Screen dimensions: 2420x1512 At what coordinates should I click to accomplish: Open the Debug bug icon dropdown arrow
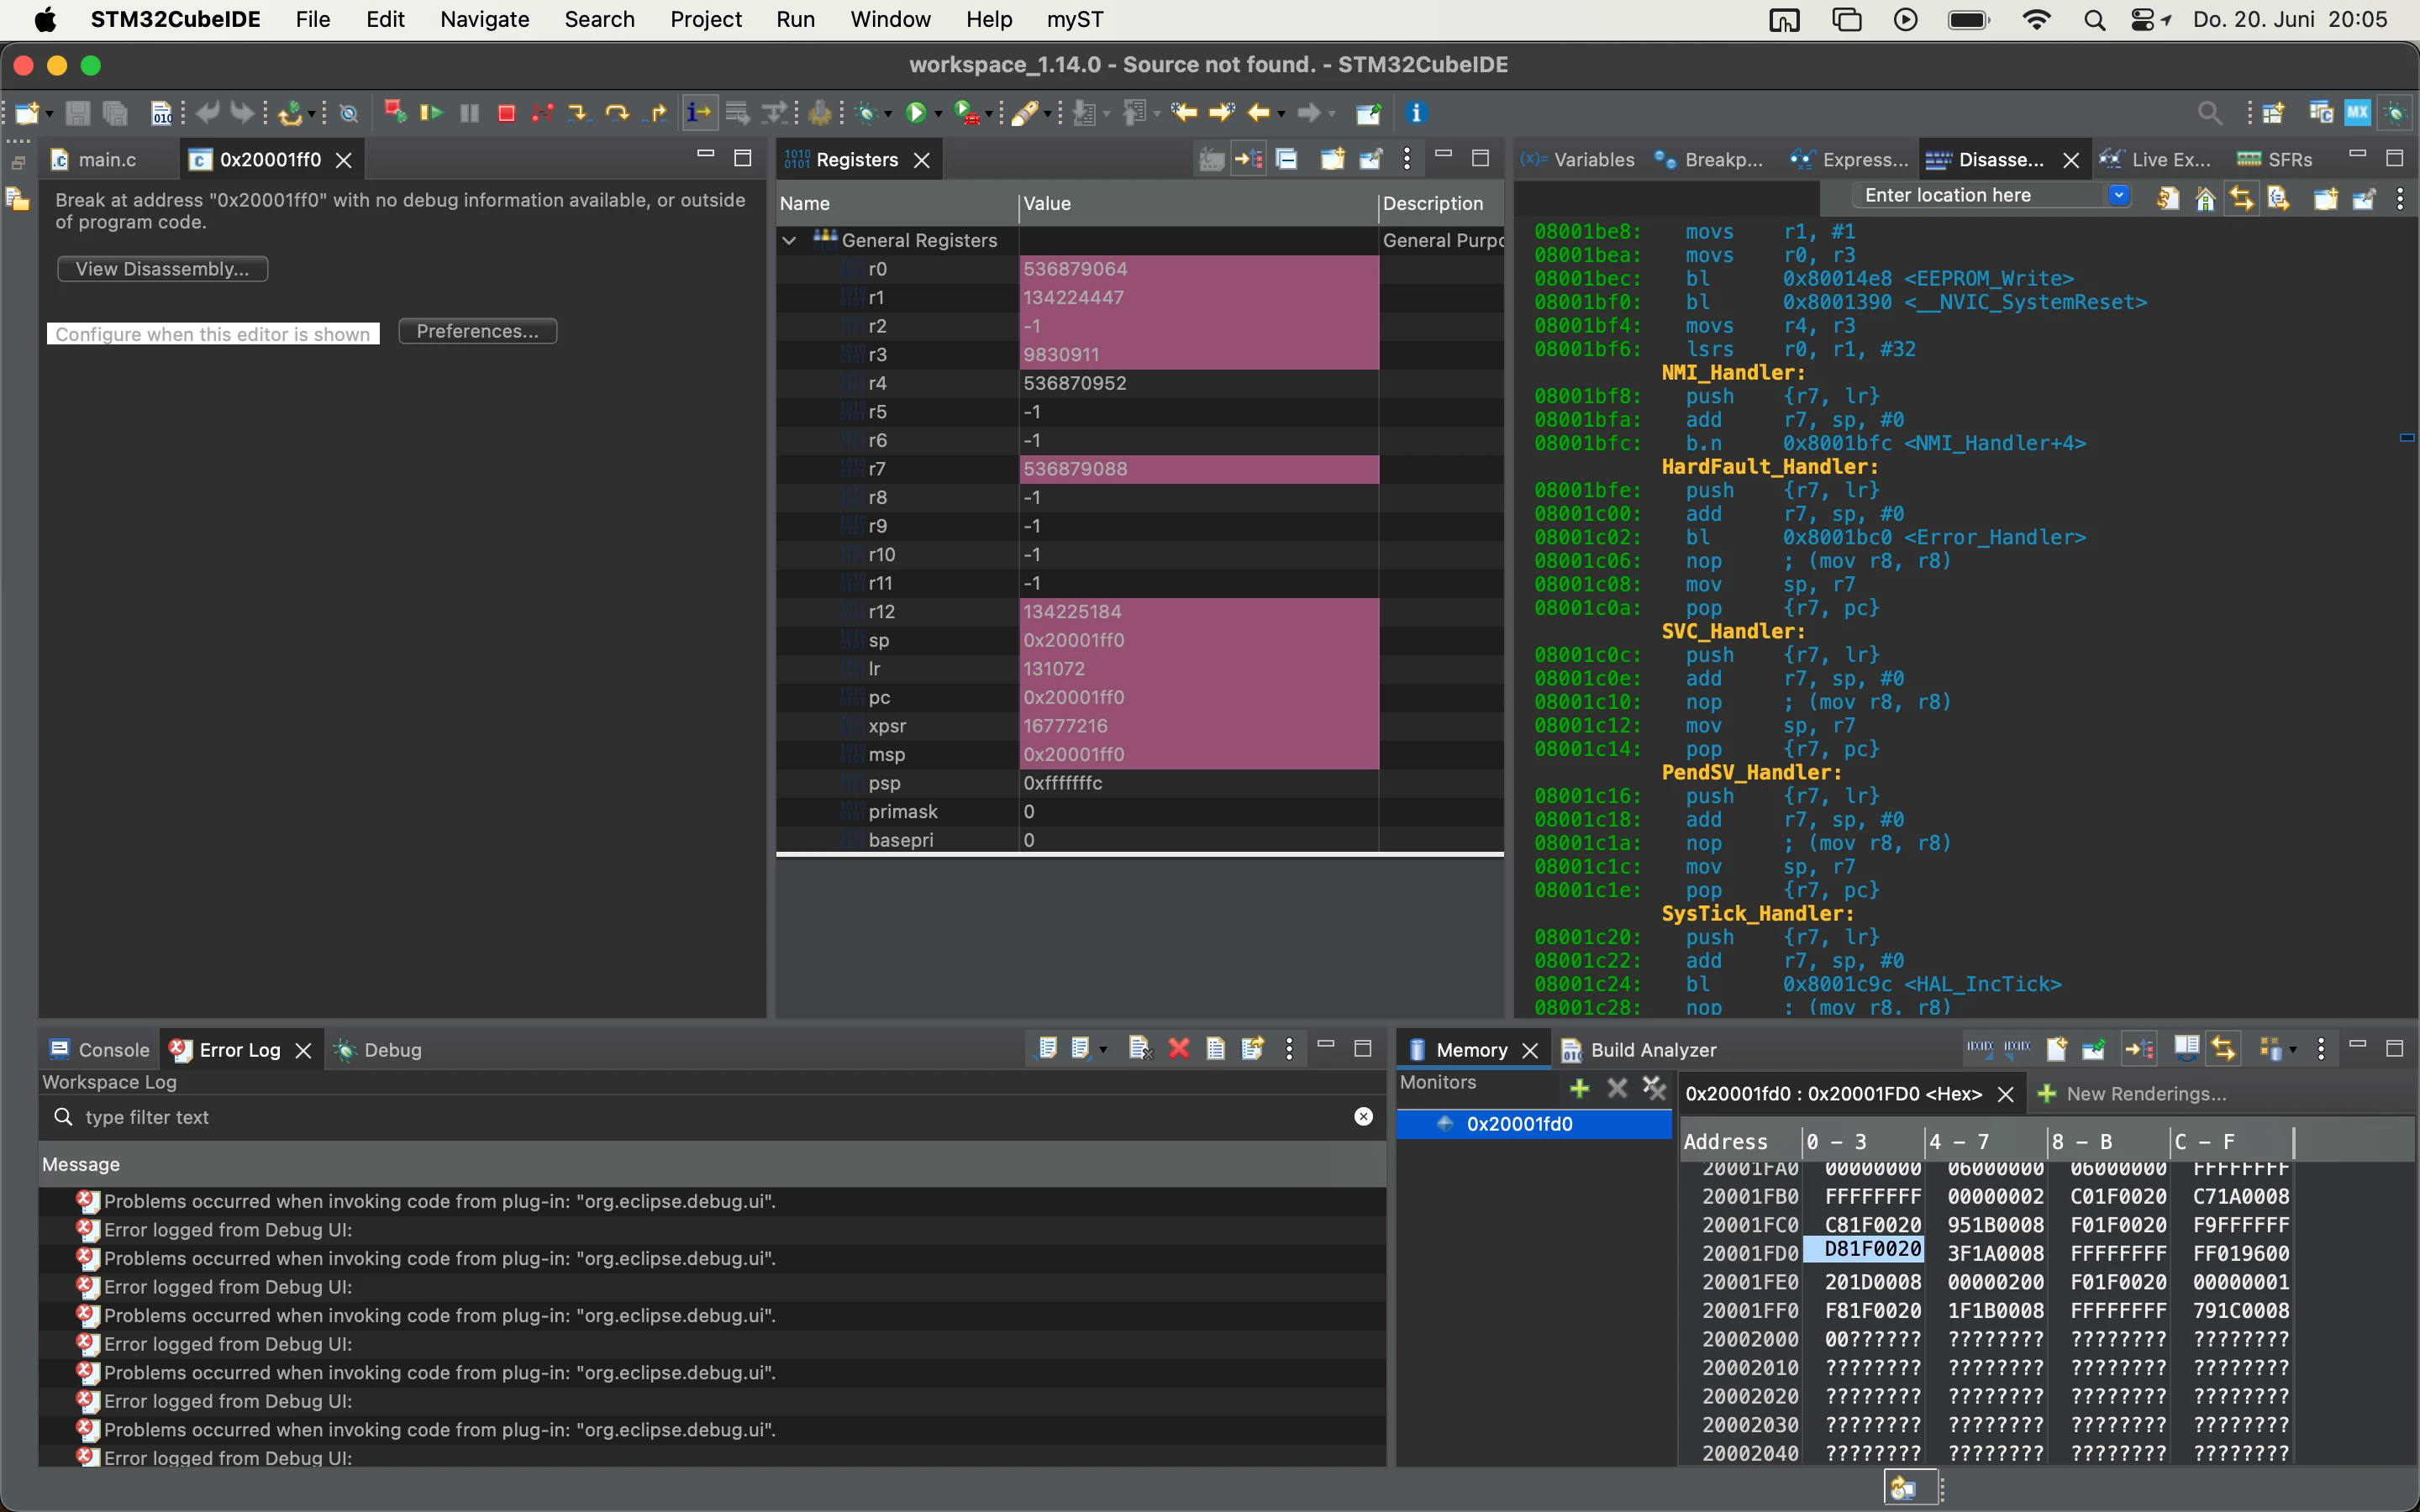tap(887, 114)
